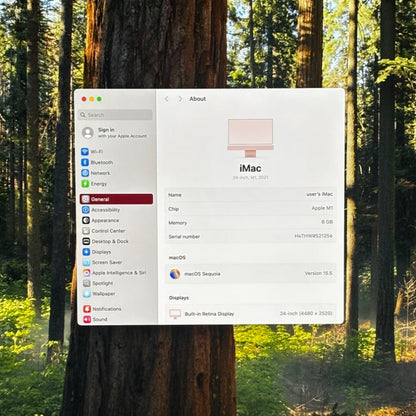Open the Displays sidebar icon

tap(86, 252)
